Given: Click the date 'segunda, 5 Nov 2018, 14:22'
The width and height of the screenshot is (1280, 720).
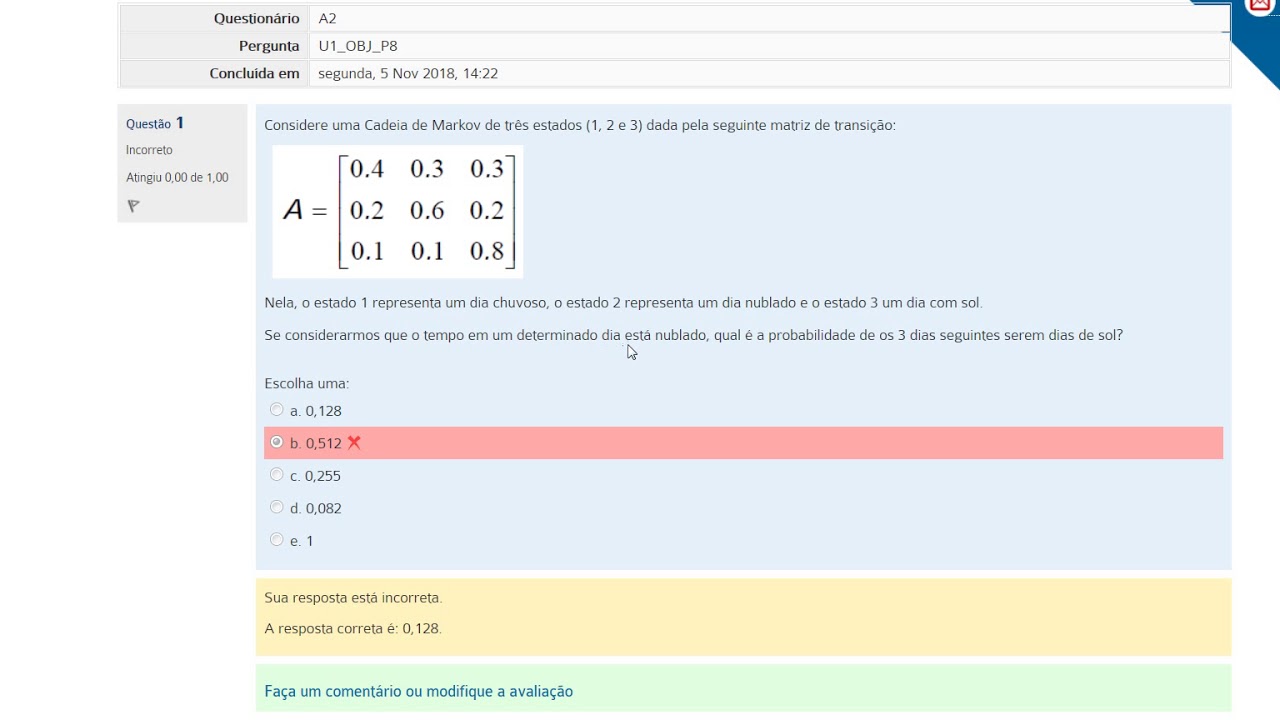Looking at the screenshot, I should [x=408, y=74].
